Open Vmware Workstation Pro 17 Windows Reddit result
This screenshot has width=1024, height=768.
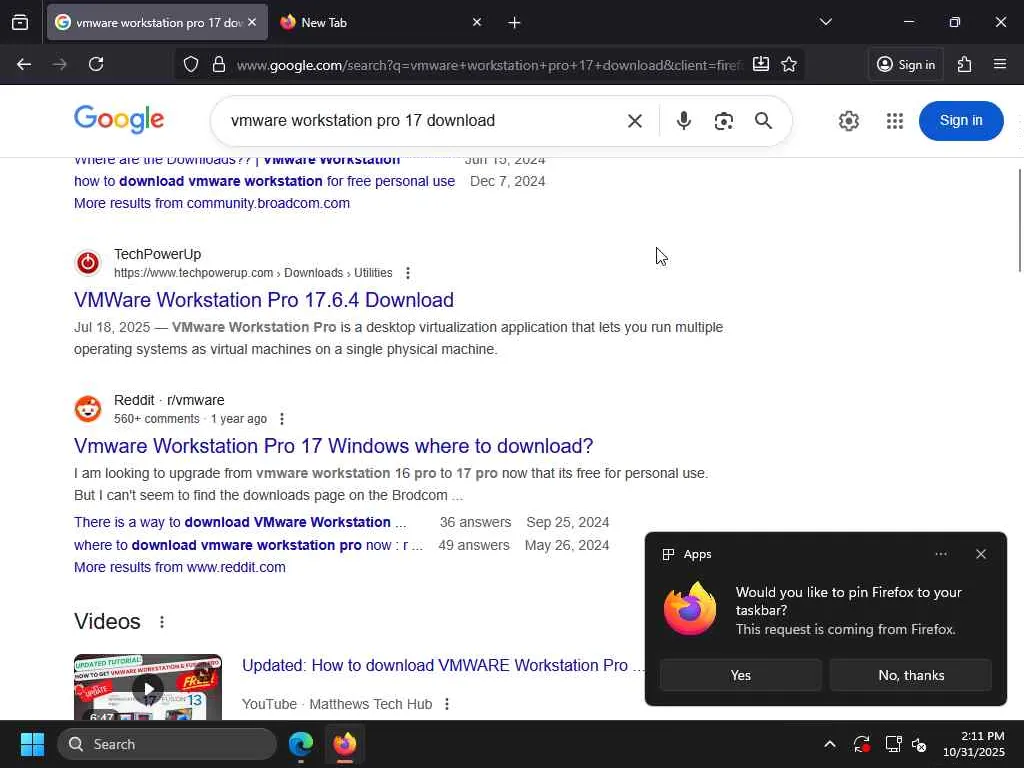coord(334,445)
